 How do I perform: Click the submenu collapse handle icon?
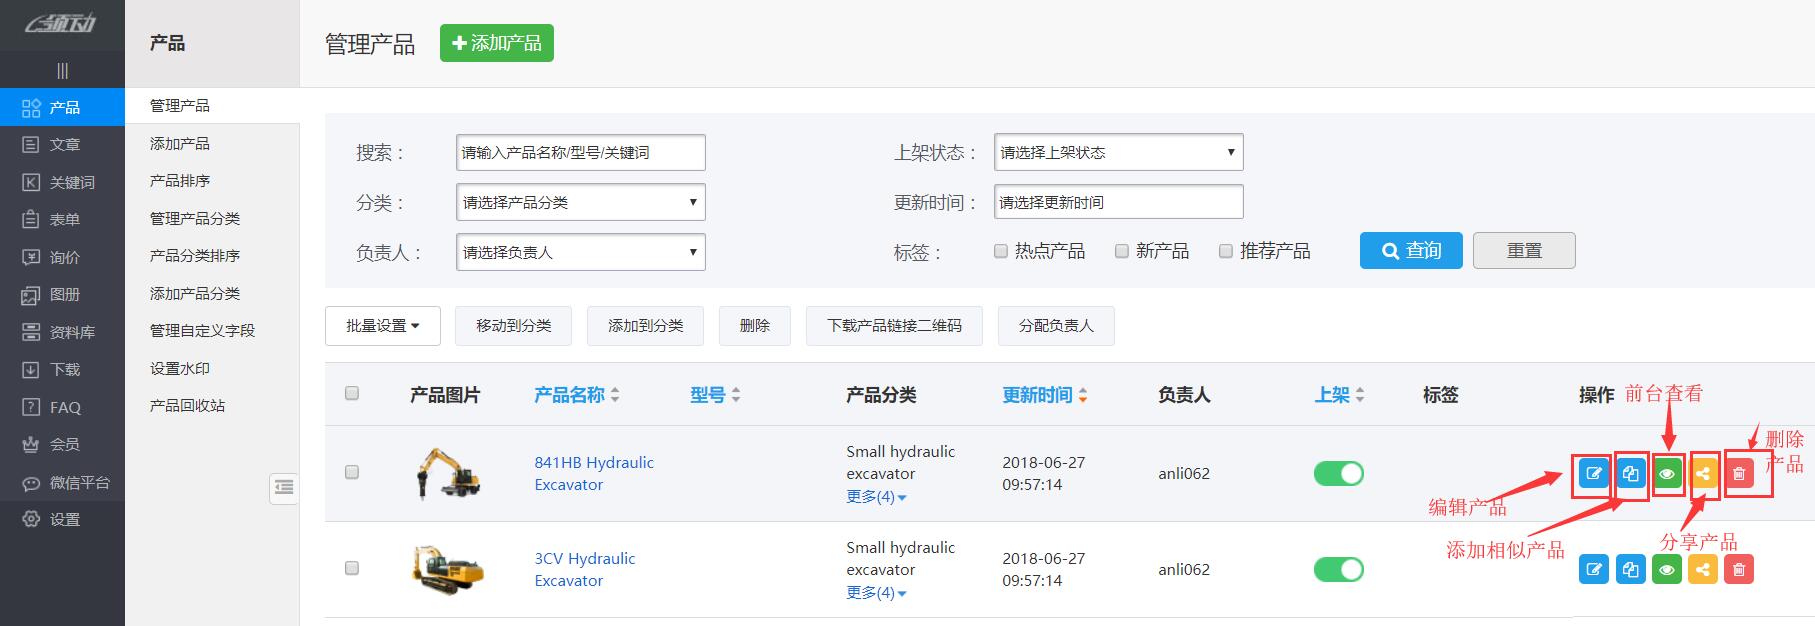pos(284,488)
